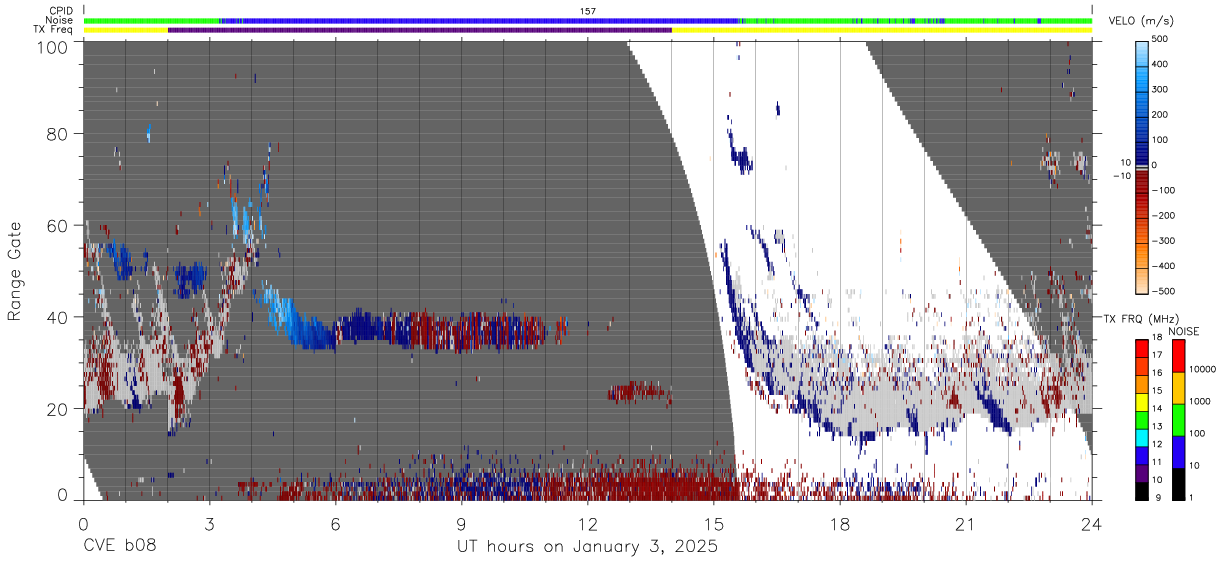1228x567 pixels.
Task: Click the y-axis tick label '60'
Action: [x=57, y=226]
